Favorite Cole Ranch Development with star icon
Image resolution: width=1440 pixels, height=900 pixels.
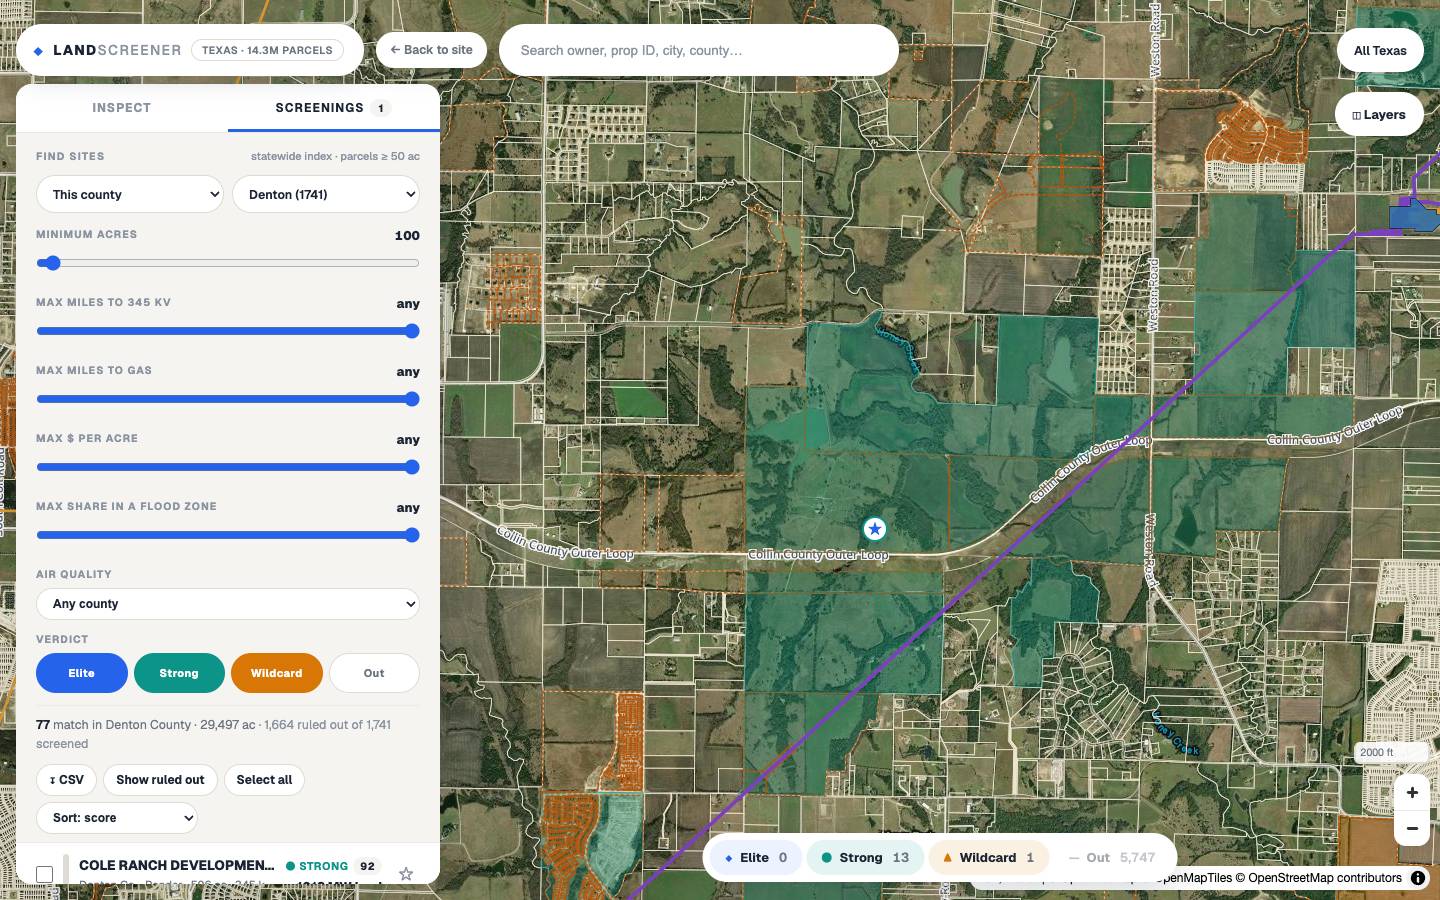point(406,874)
